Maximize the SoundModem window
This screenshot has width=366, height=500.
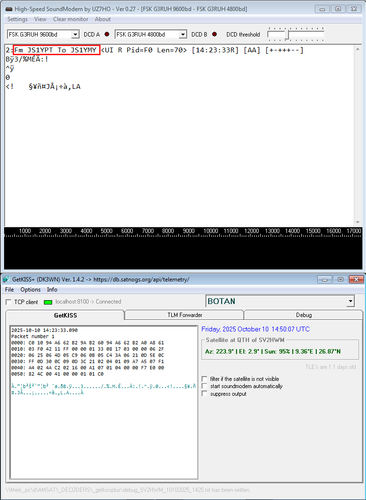[x=338, y=9]
